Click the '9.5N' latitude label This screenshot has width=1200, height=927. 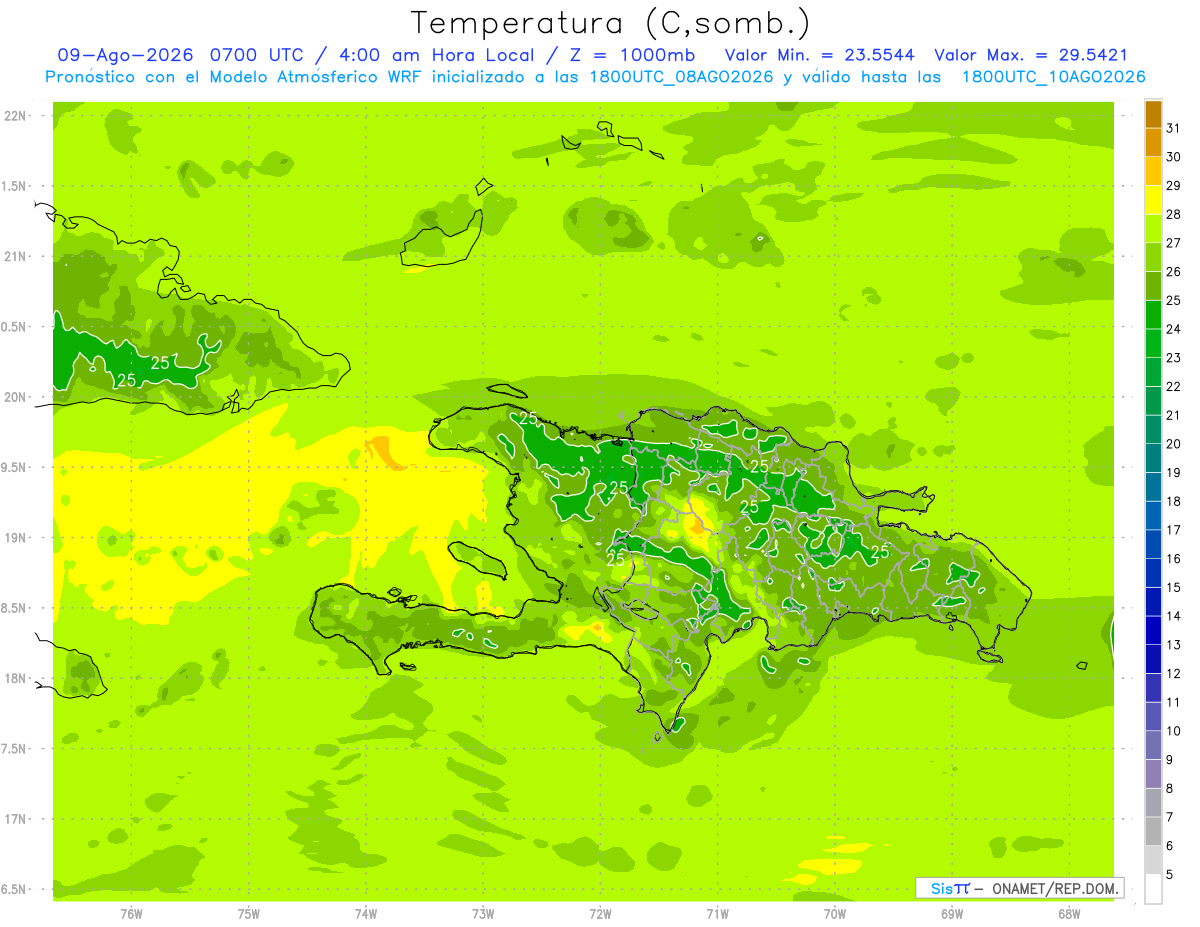click(x=14, y=468)
